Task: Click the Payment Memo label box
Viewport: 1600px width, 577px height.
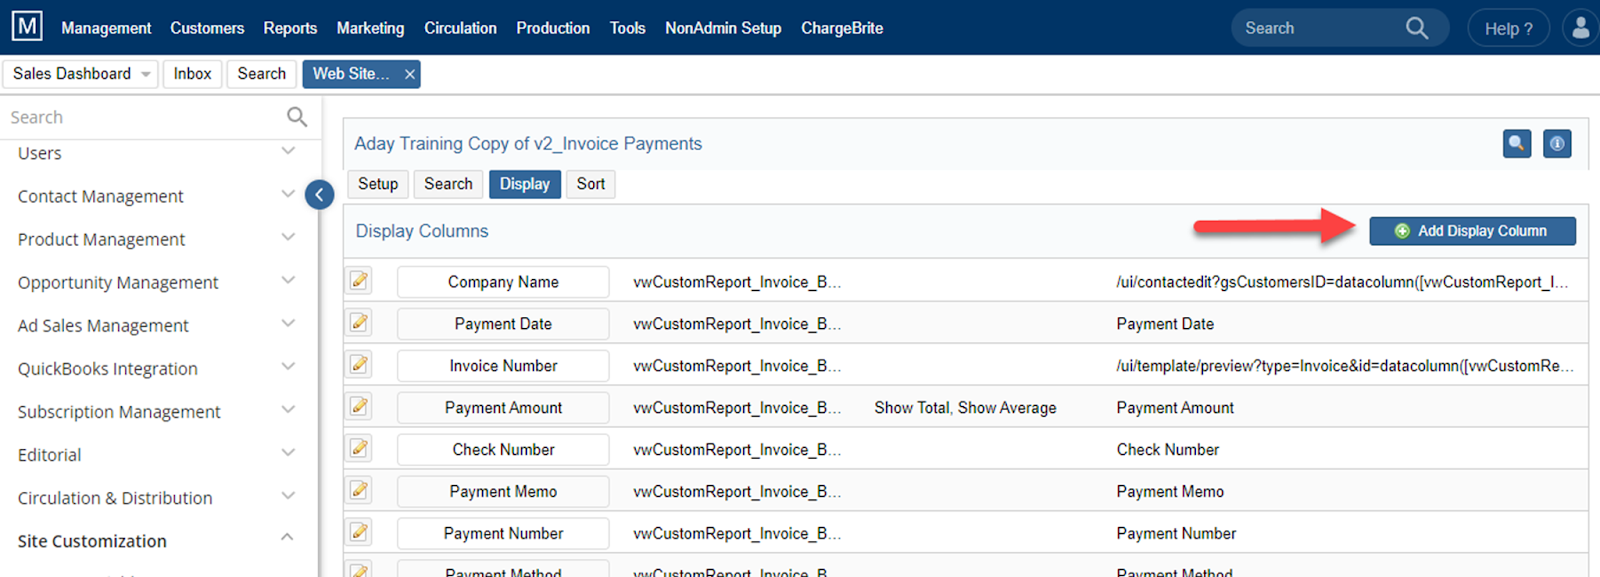Action: [503, 492]
